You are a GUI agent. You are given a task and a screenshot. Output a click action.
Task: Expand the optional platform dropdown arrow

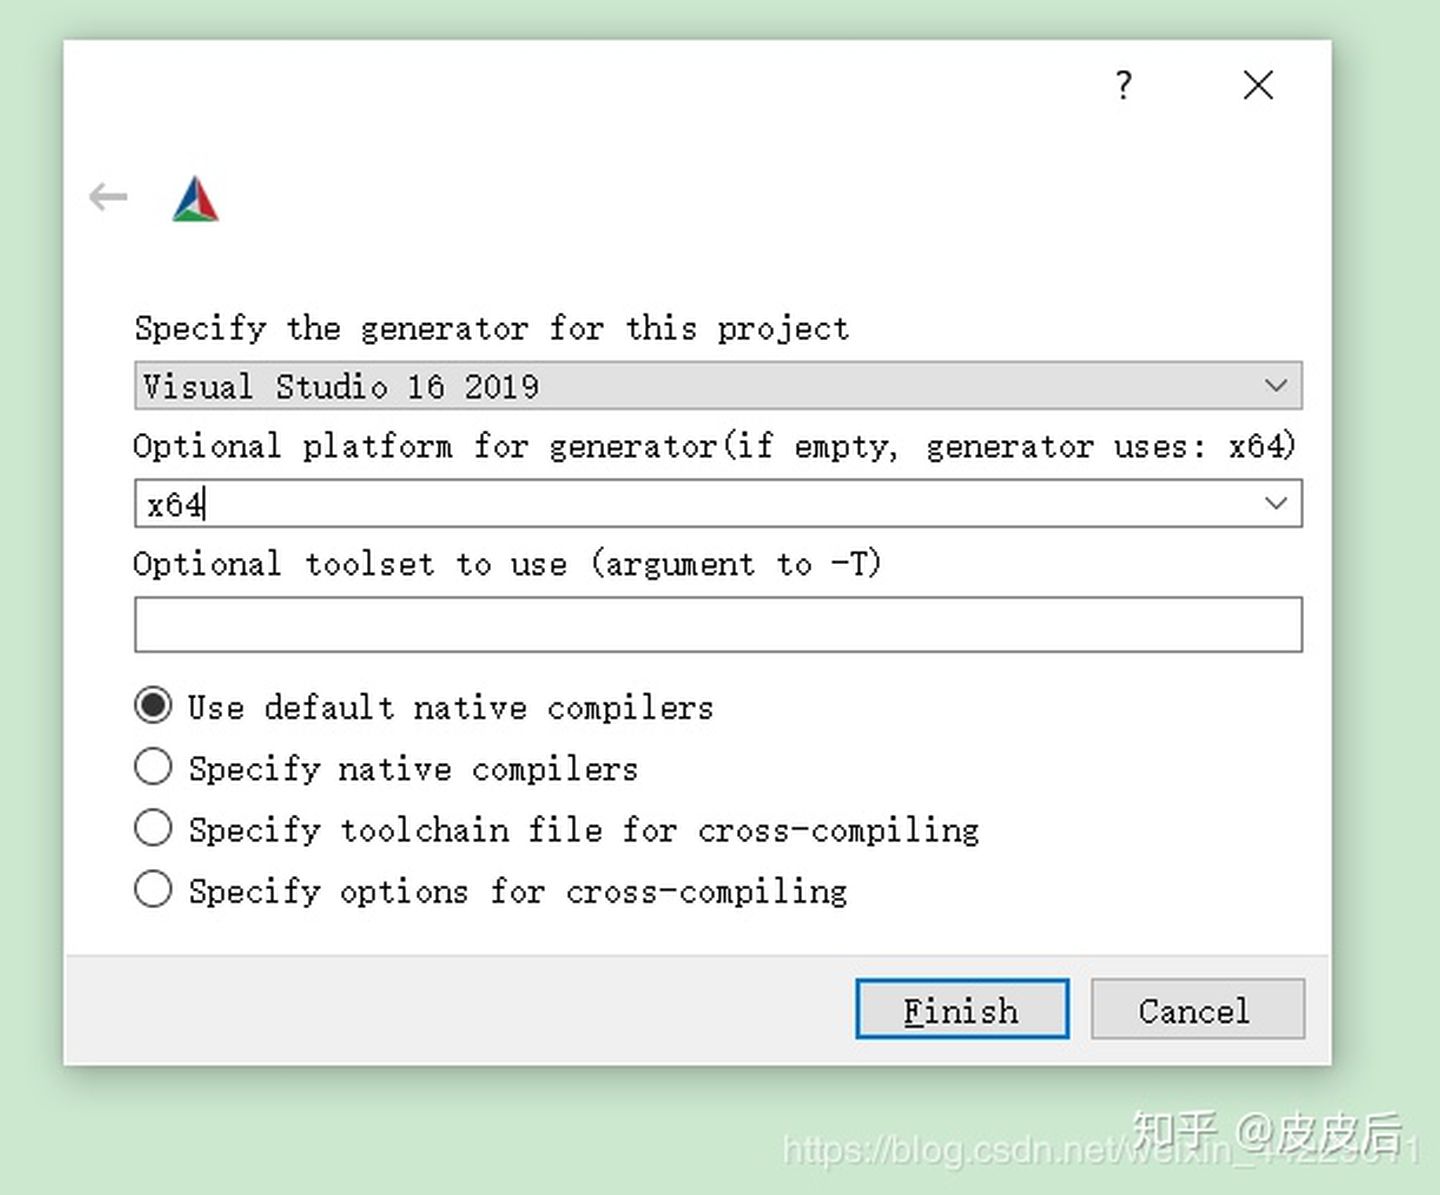tap(1275, 503)
